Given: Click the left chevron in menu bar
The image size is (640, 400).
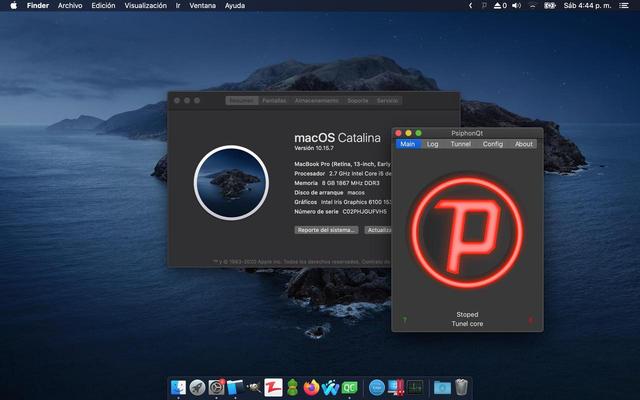Looking at the screenshot, I should 470,5.
